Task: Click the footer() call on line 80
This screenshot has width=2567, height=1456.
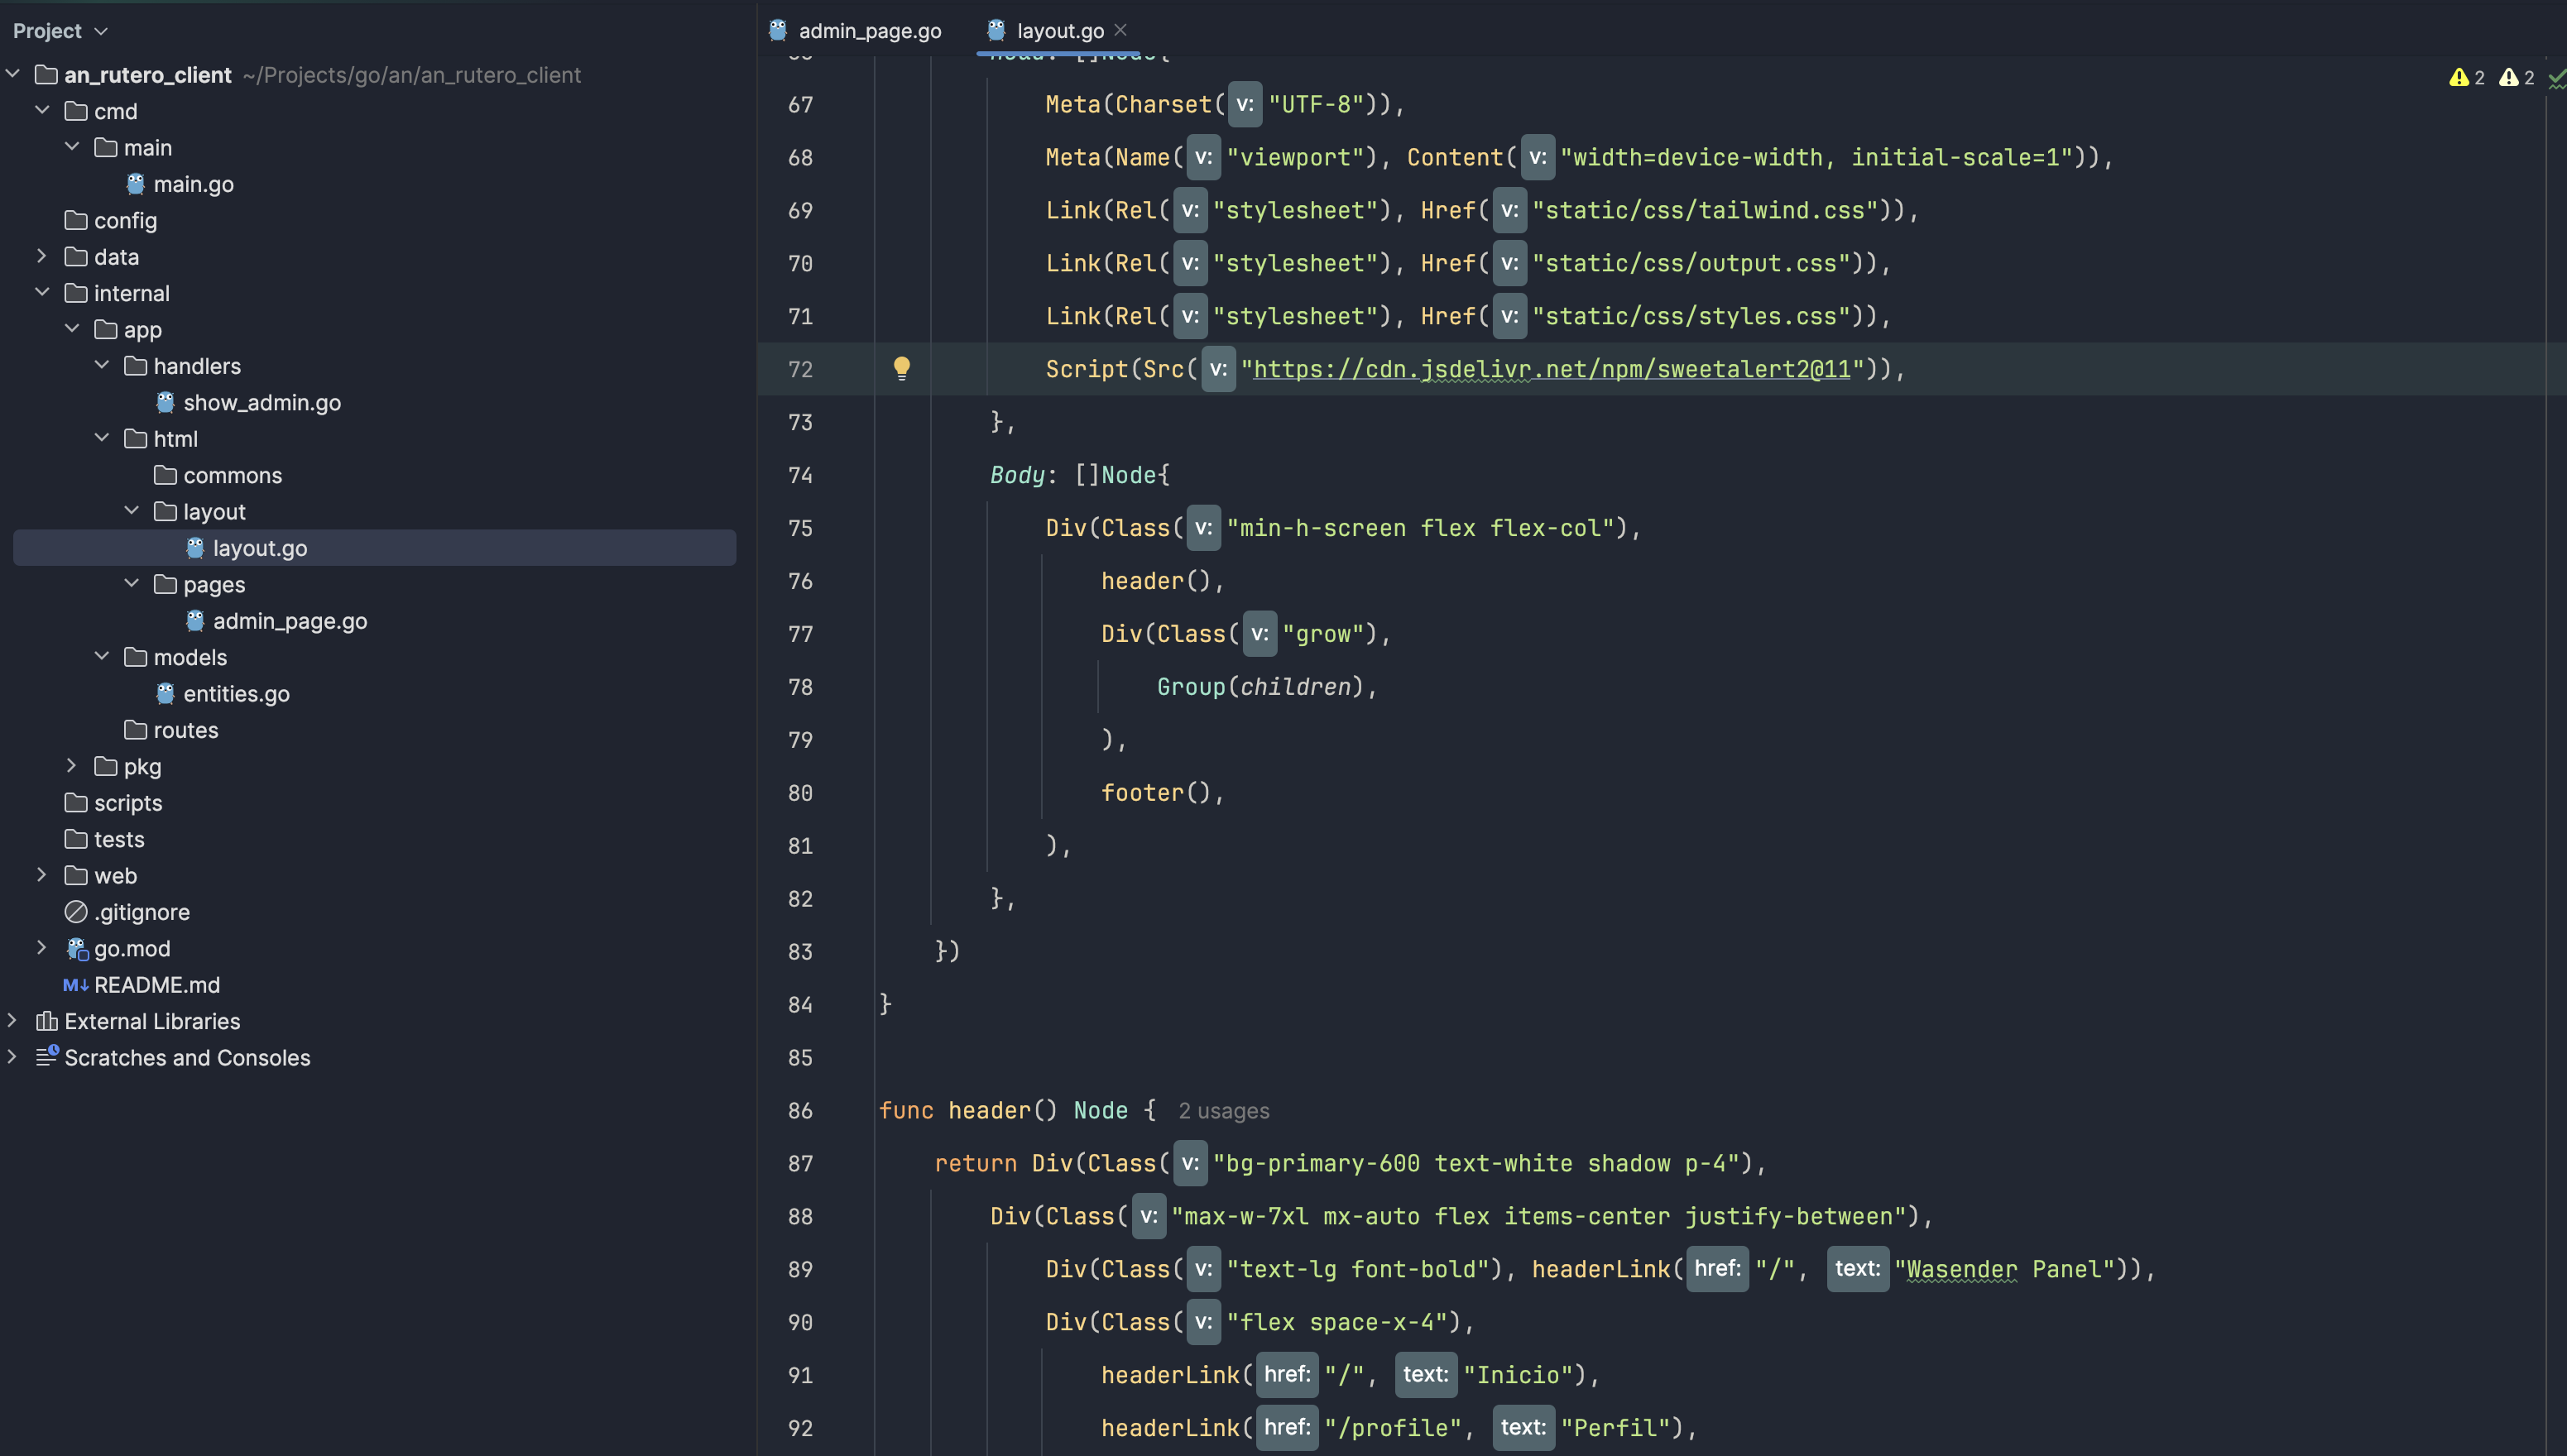Action: click(1156, 793)
